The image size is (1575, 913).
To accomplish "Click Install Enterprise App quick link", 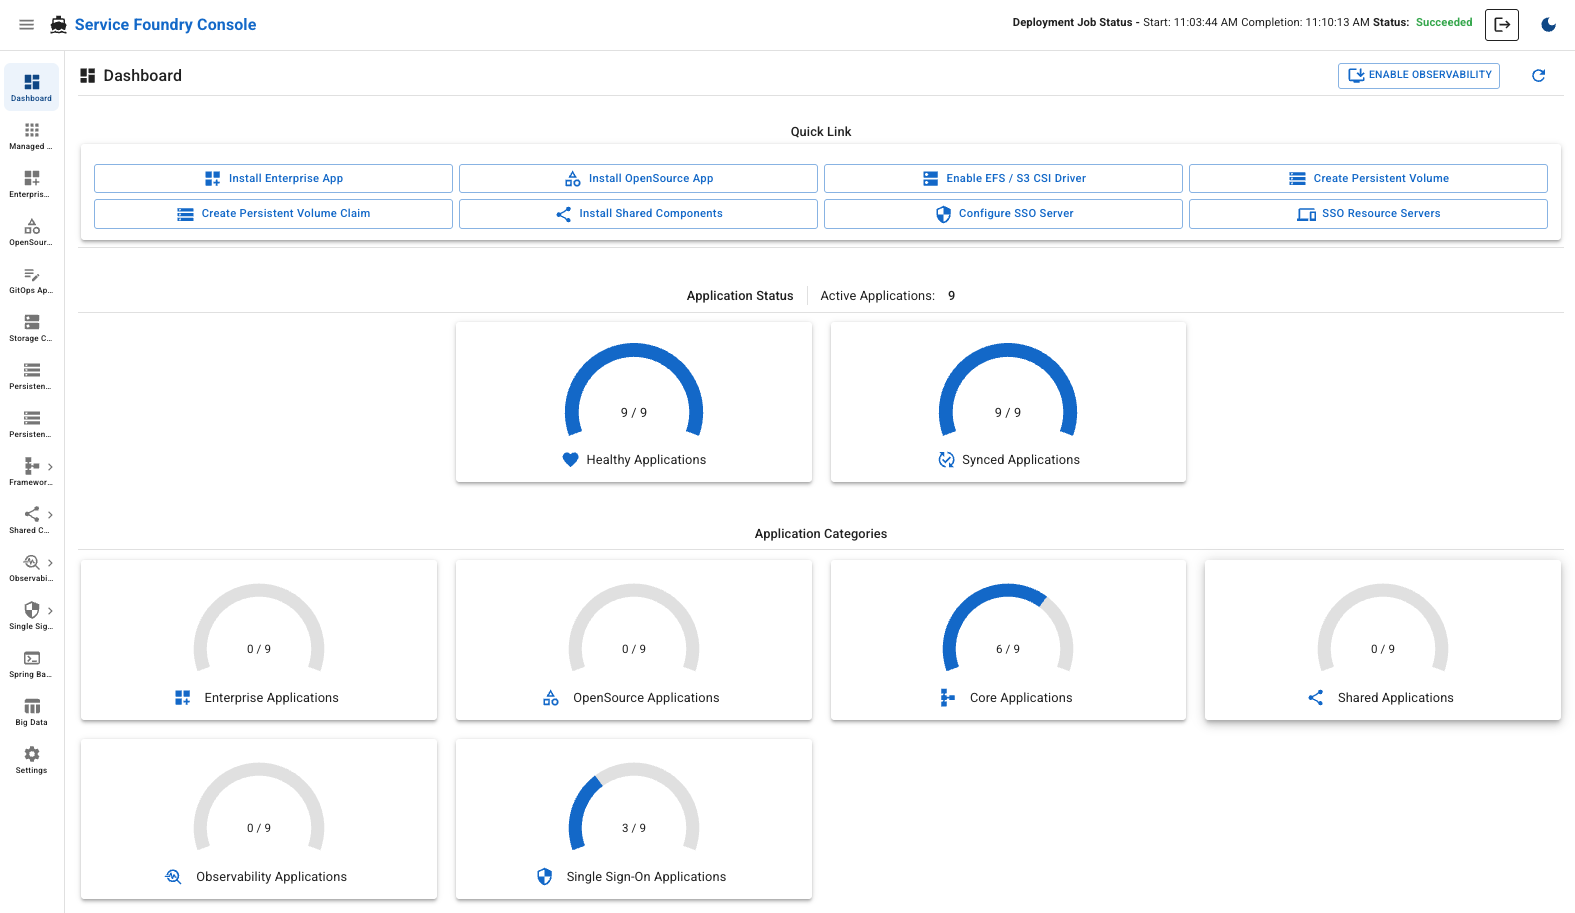I will 273,179.
